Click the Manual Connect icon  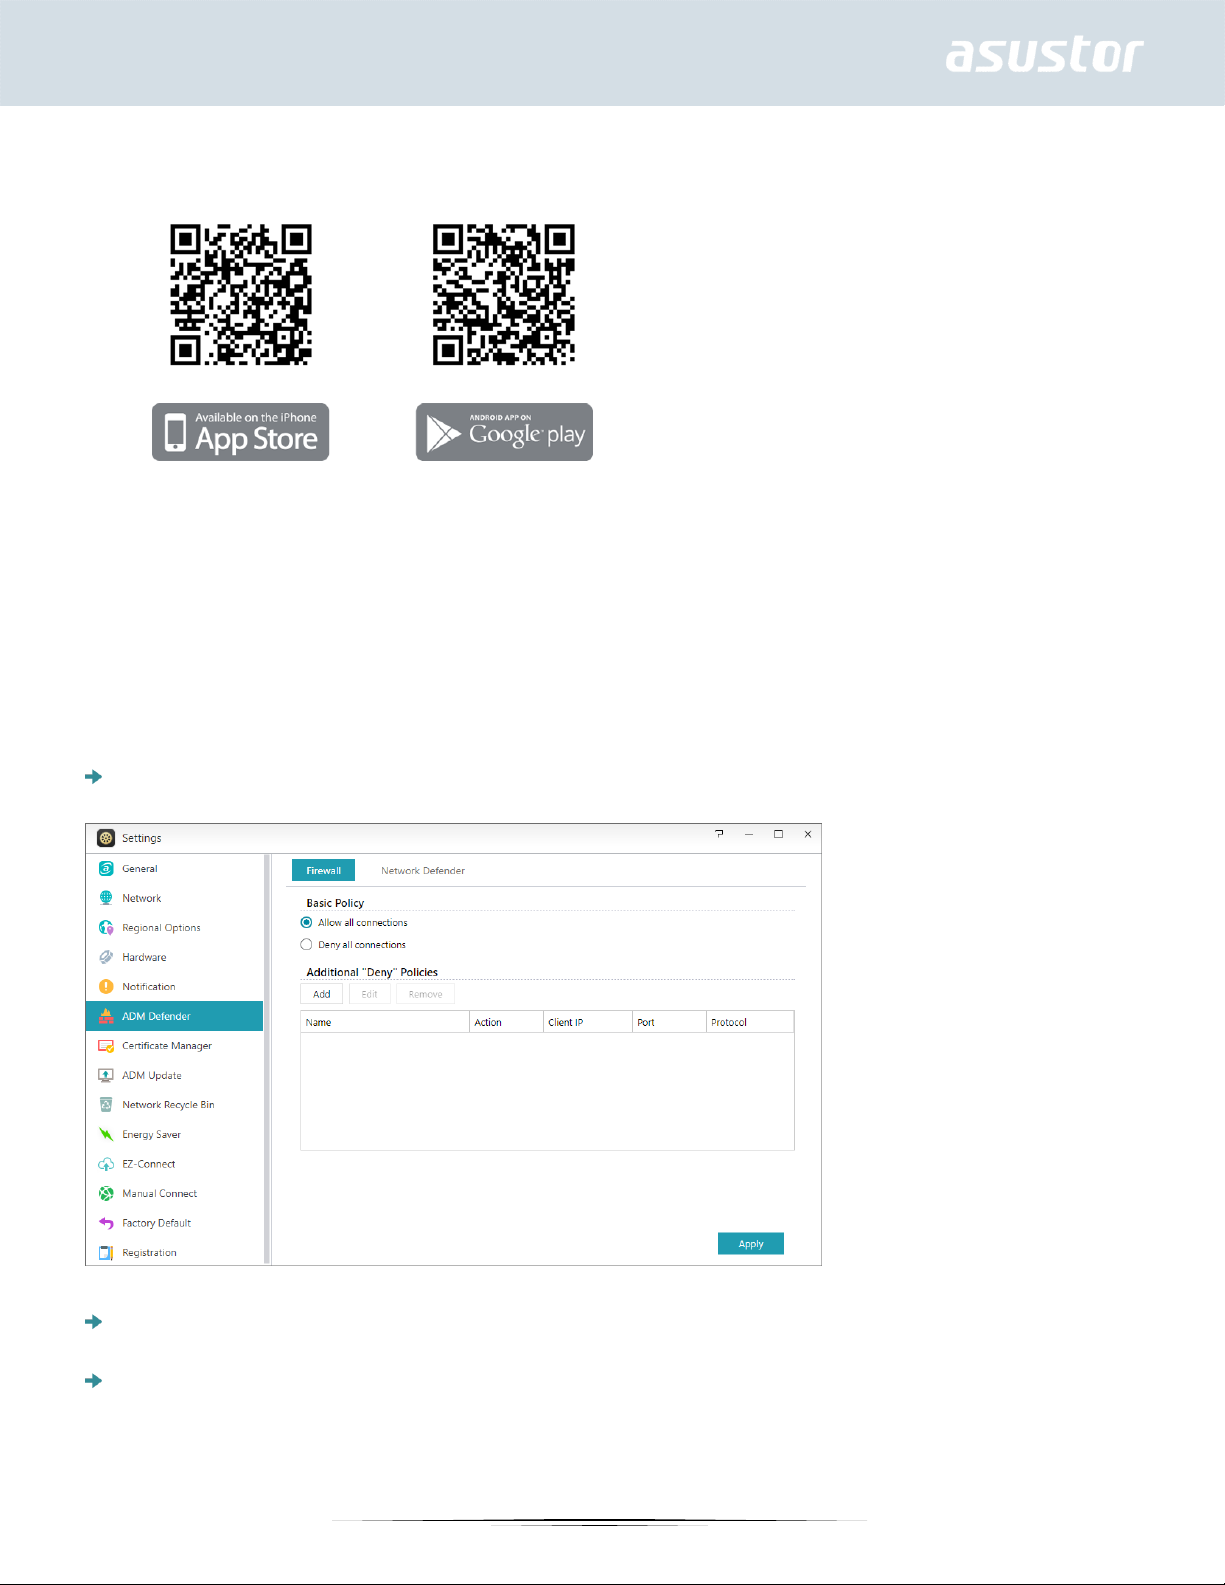coord(106,1193)
